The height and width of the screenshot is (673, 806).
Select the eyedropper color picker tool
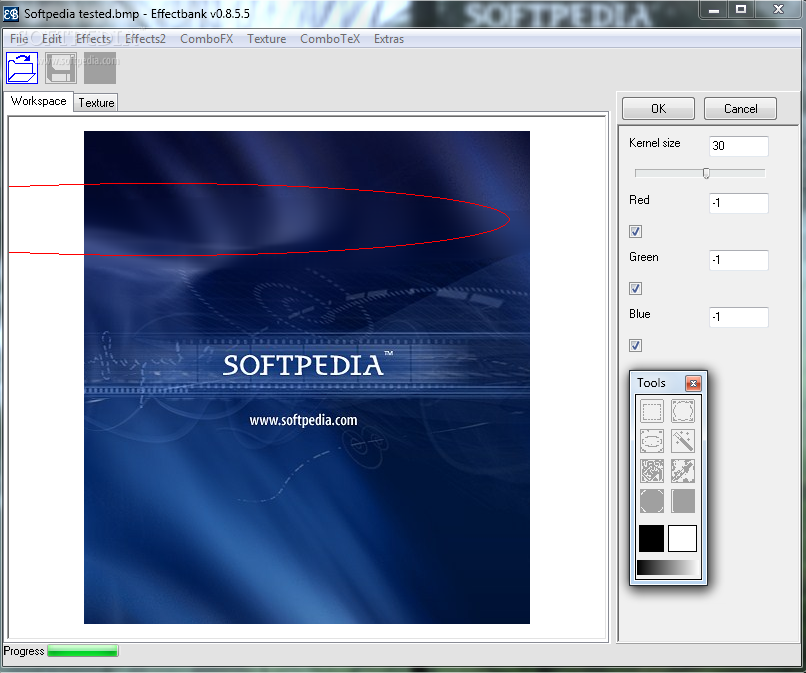683,471
